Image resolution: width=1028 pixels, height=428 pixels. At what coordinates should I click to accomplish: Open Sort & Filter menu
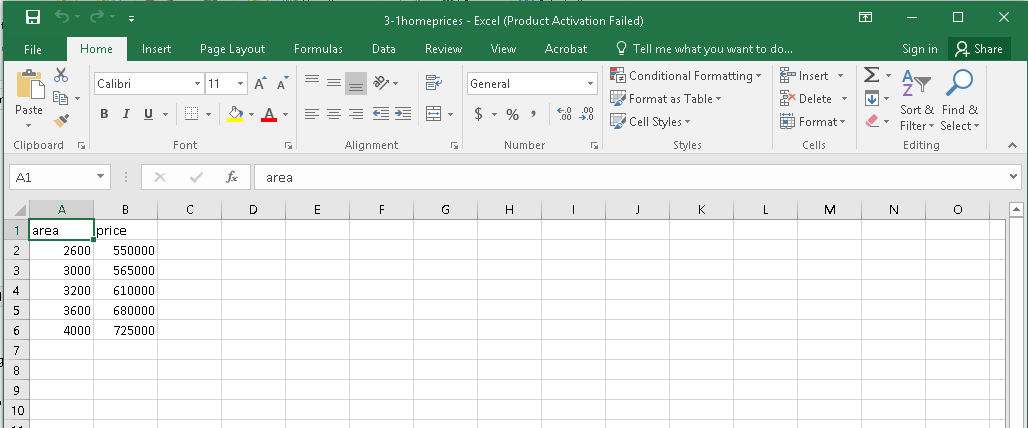[x=917, y=99]
